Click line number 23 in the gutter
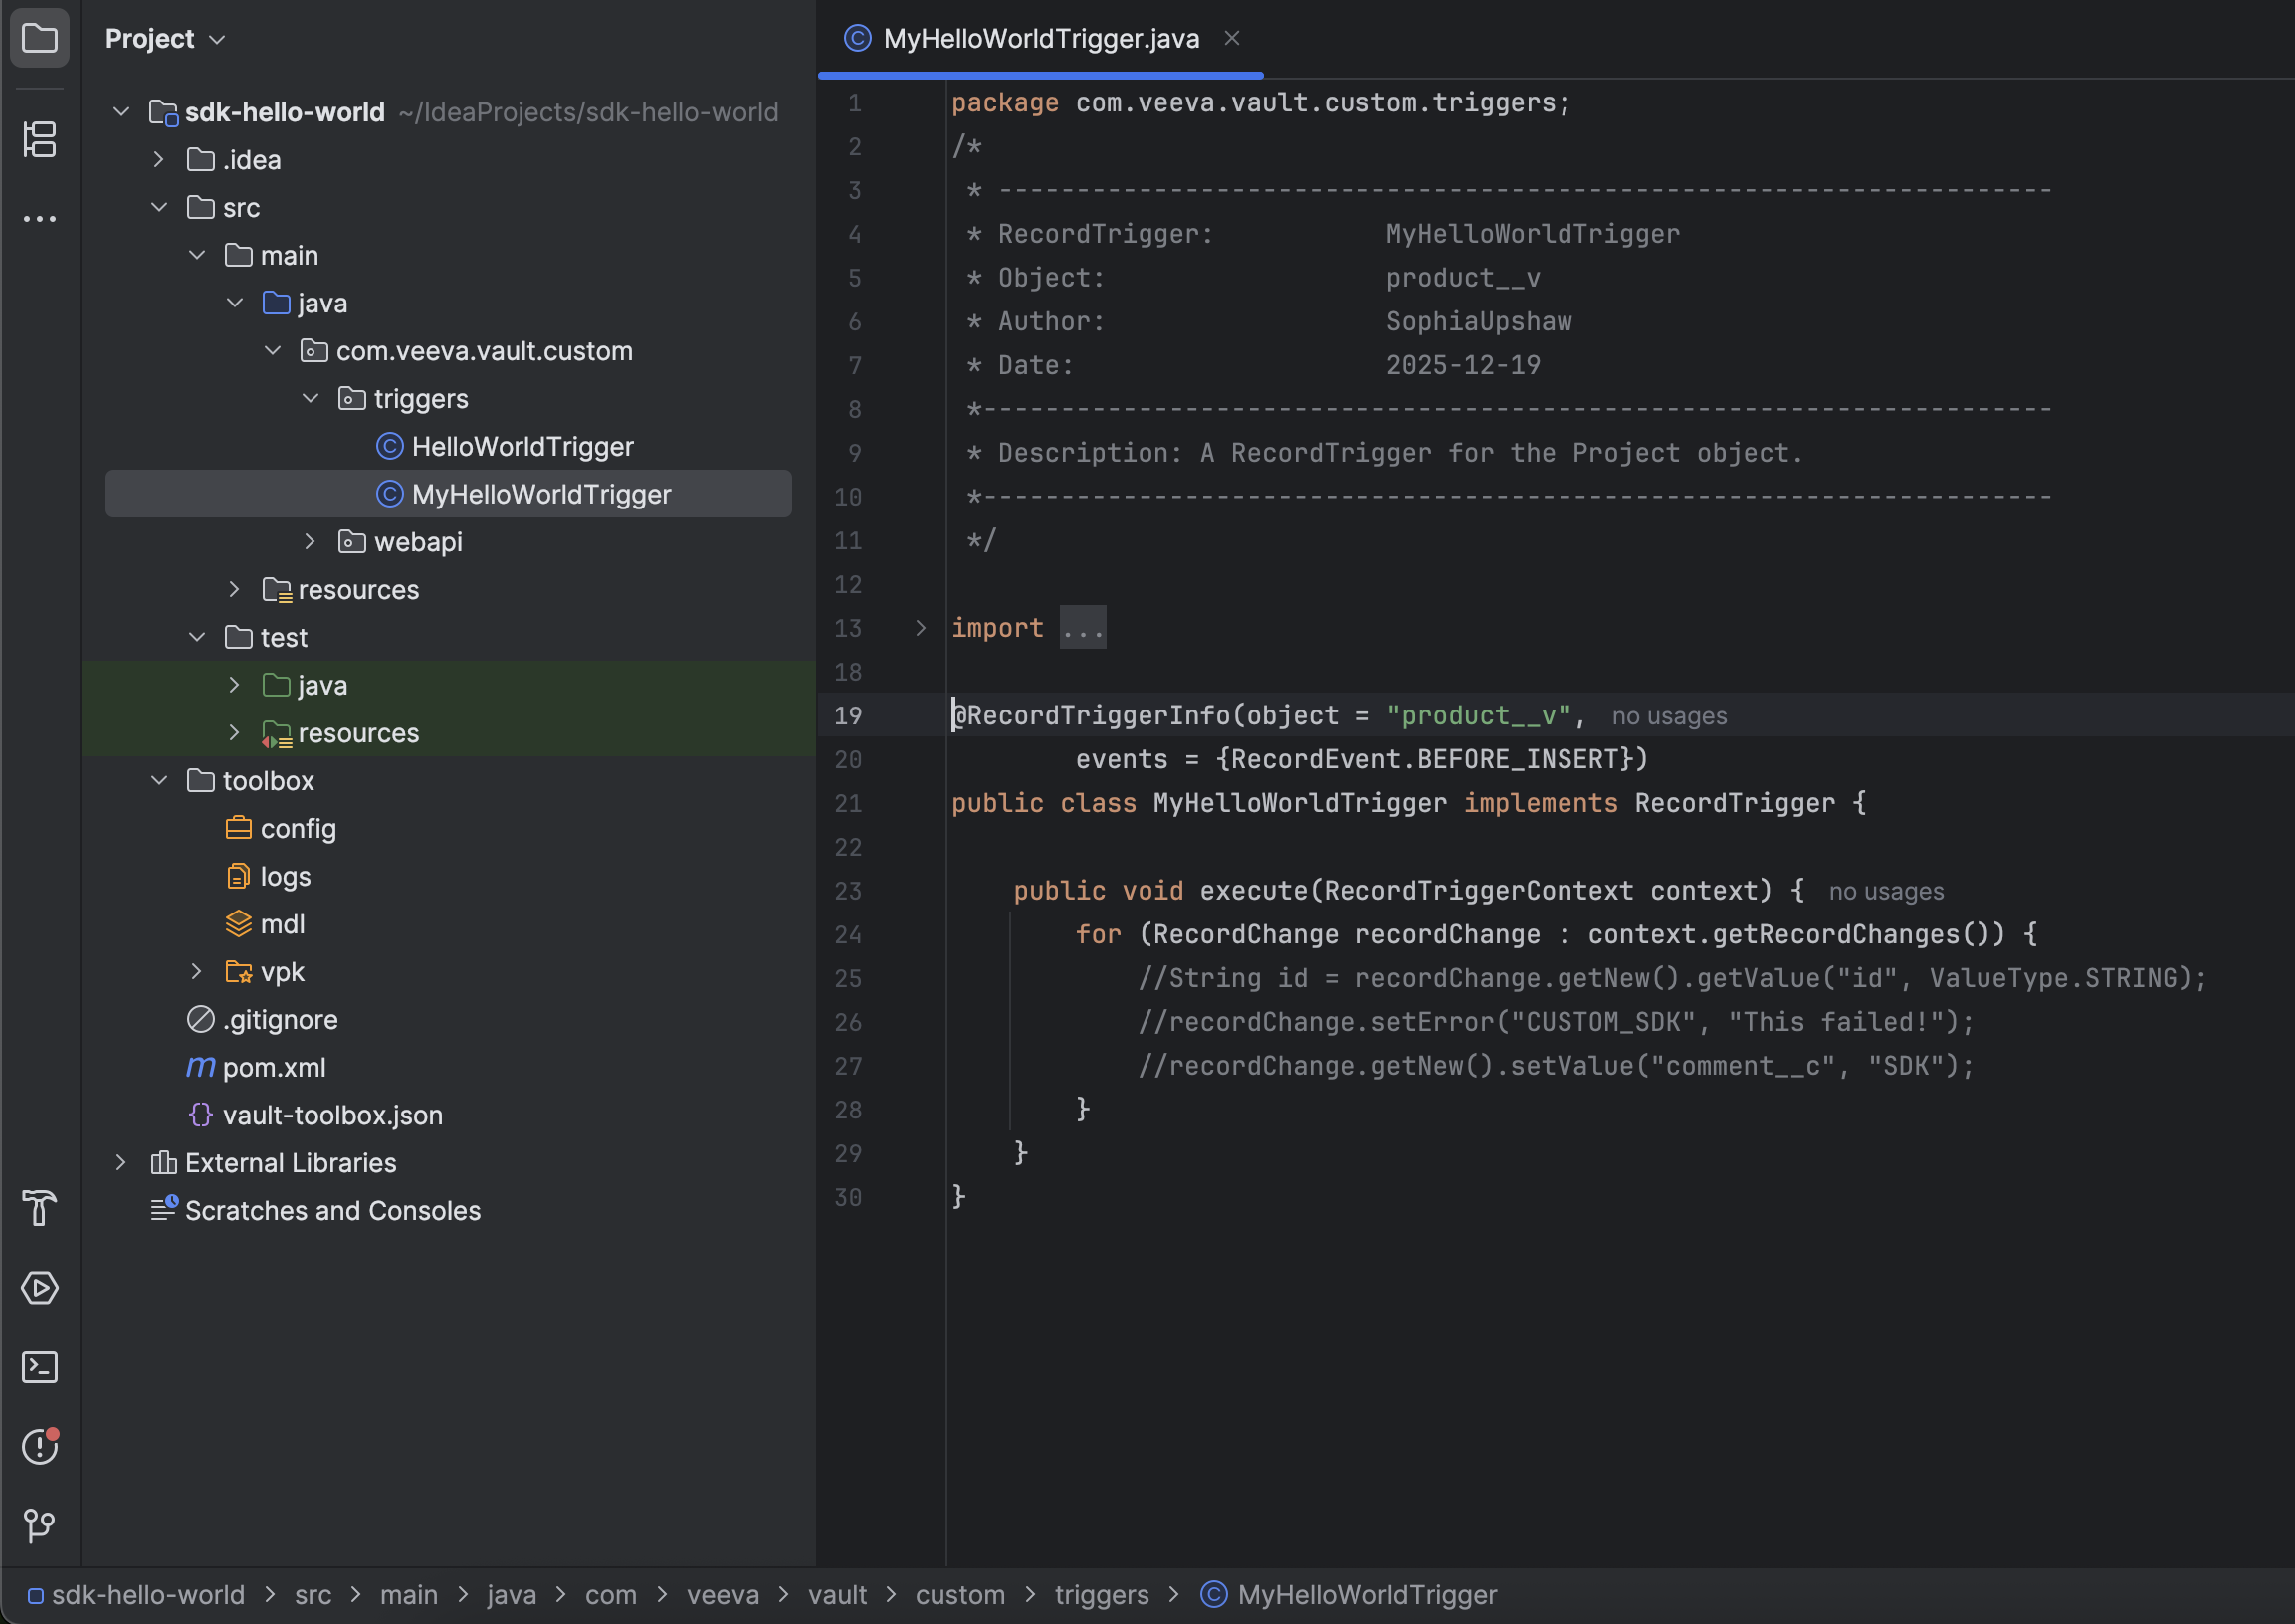Screen dimensions: 2295x1624 click(x=848, y=891)
